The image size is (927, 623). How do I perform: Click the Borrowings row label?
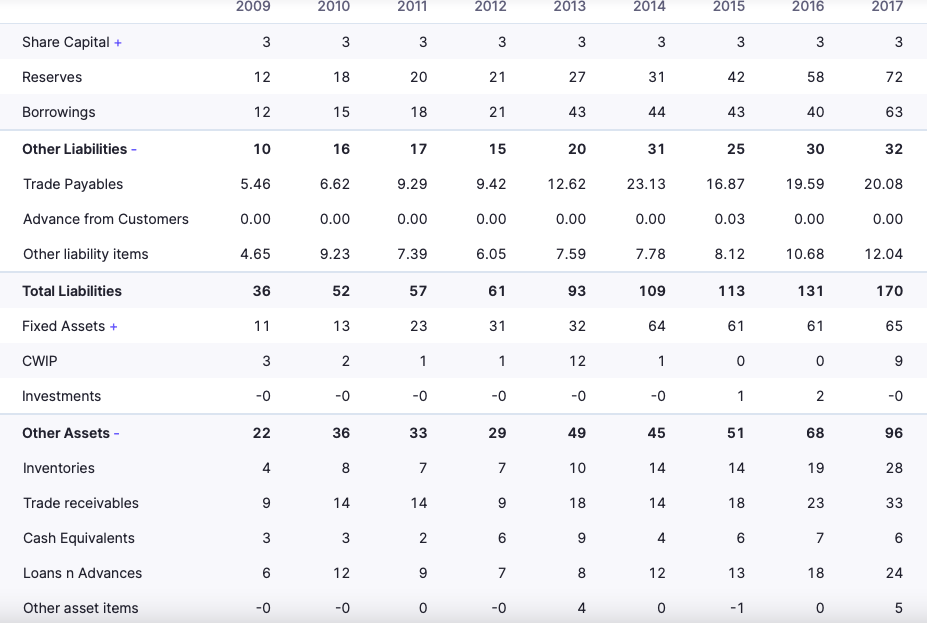[x=59, y=112]
